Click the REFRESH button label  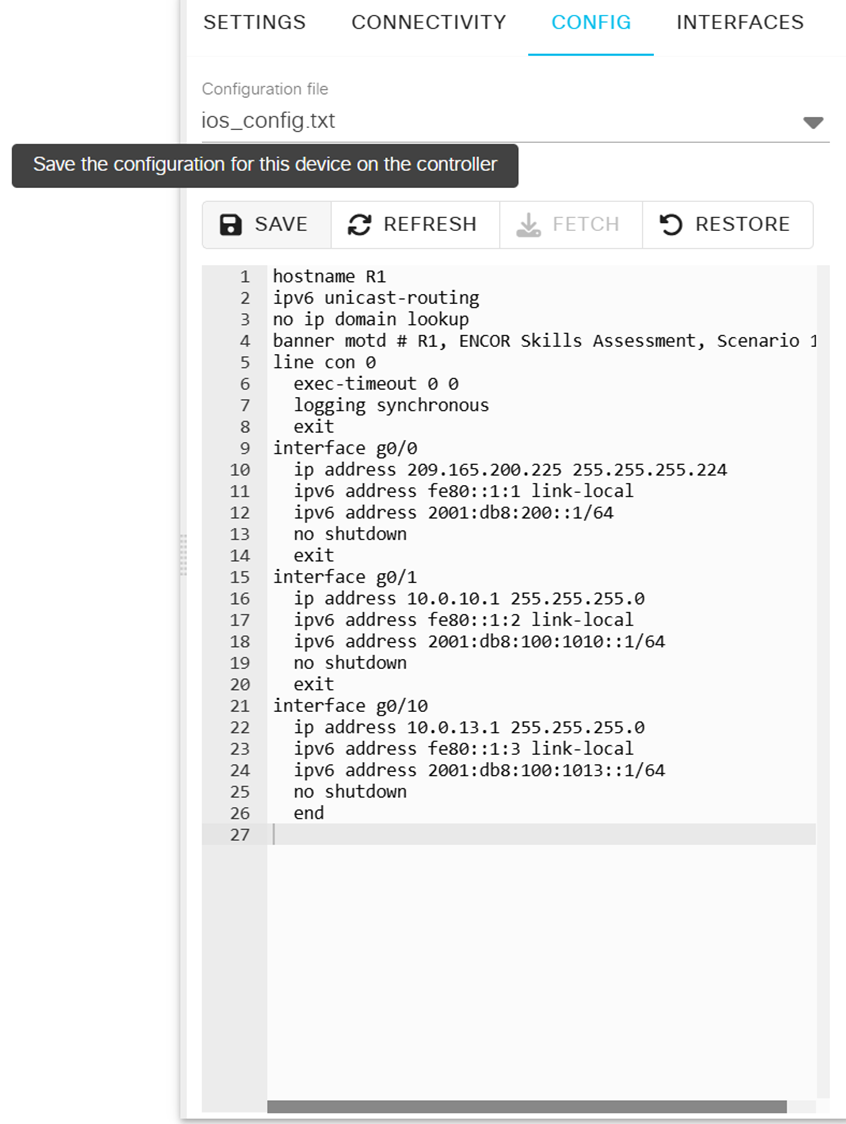[x=430, y=224]
